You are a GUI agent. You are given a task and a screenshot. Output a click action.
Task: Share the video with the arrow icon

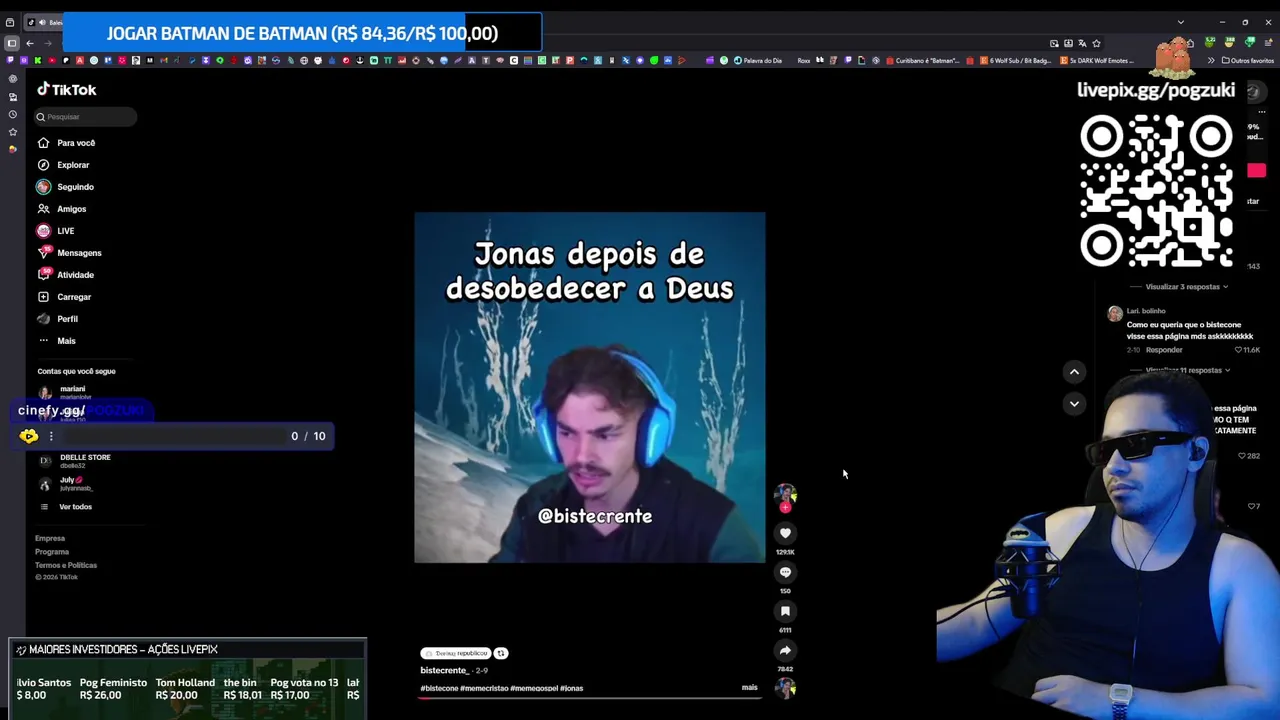tap(785, 650)
